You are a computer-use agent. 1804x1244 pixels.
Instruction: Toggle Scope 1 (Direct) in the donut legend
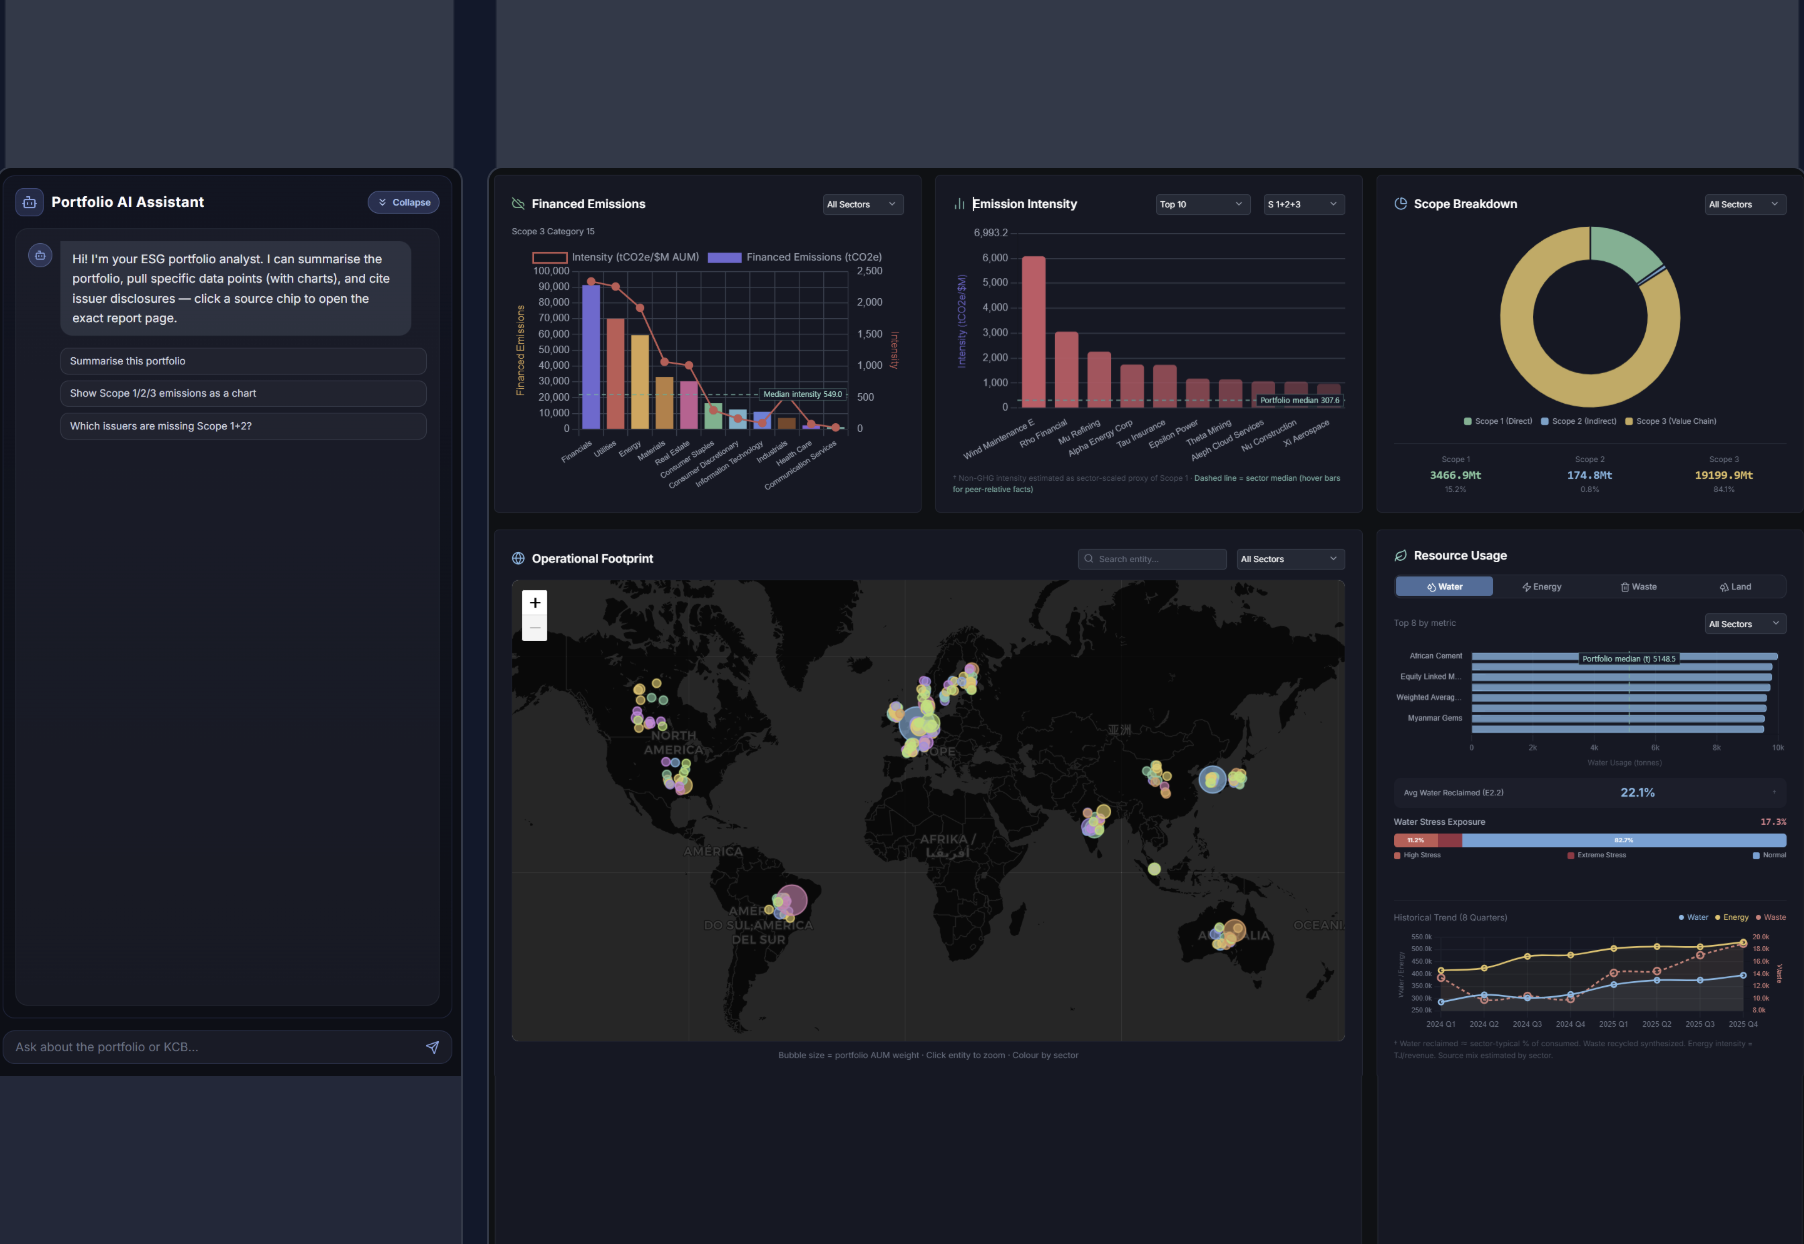1498,421
